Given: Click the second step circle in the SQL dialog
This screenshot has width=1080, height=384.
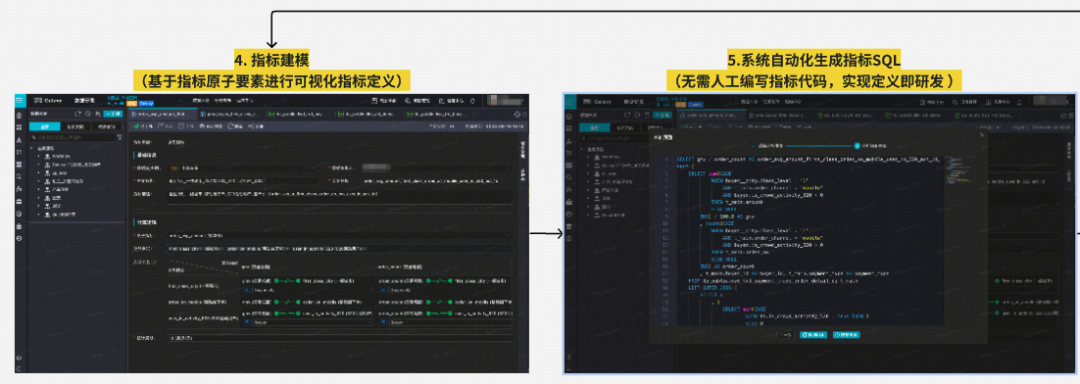Looking at the screenshot, I should pyautogui.click(x=856, y=146).
